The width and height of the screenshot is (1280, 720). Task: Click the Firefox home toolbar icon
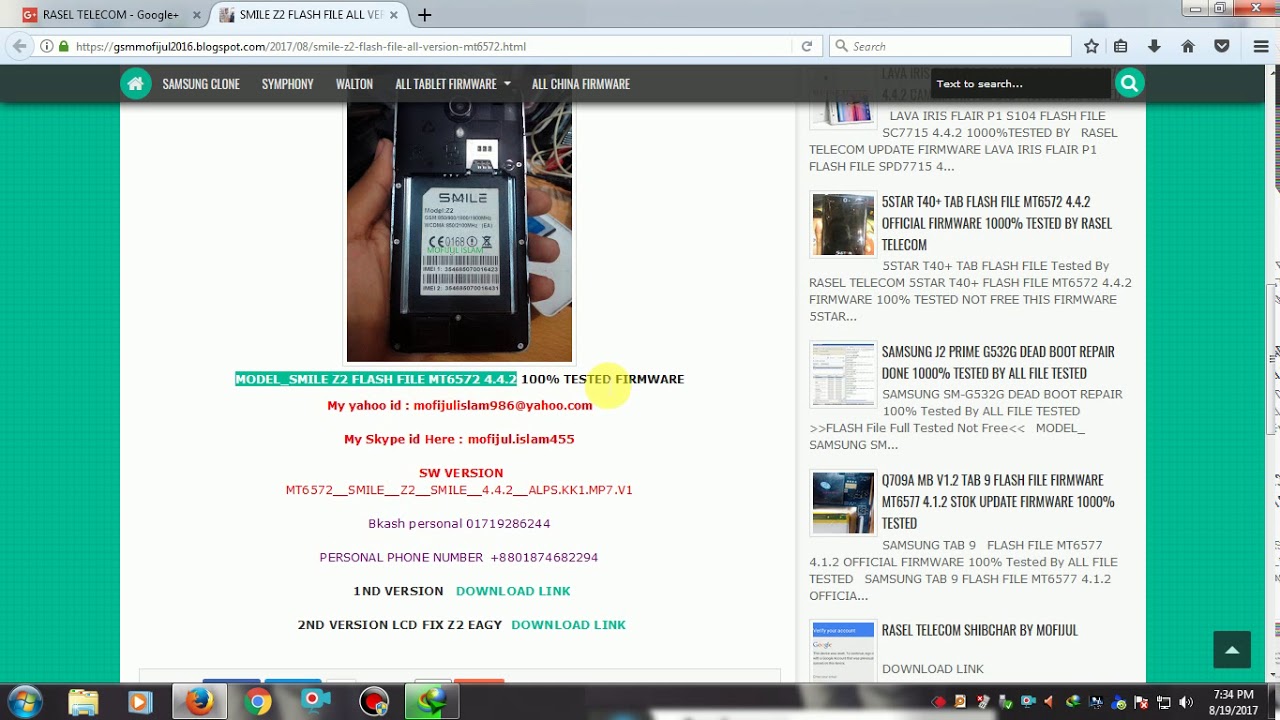click(x=1188, y=46)
